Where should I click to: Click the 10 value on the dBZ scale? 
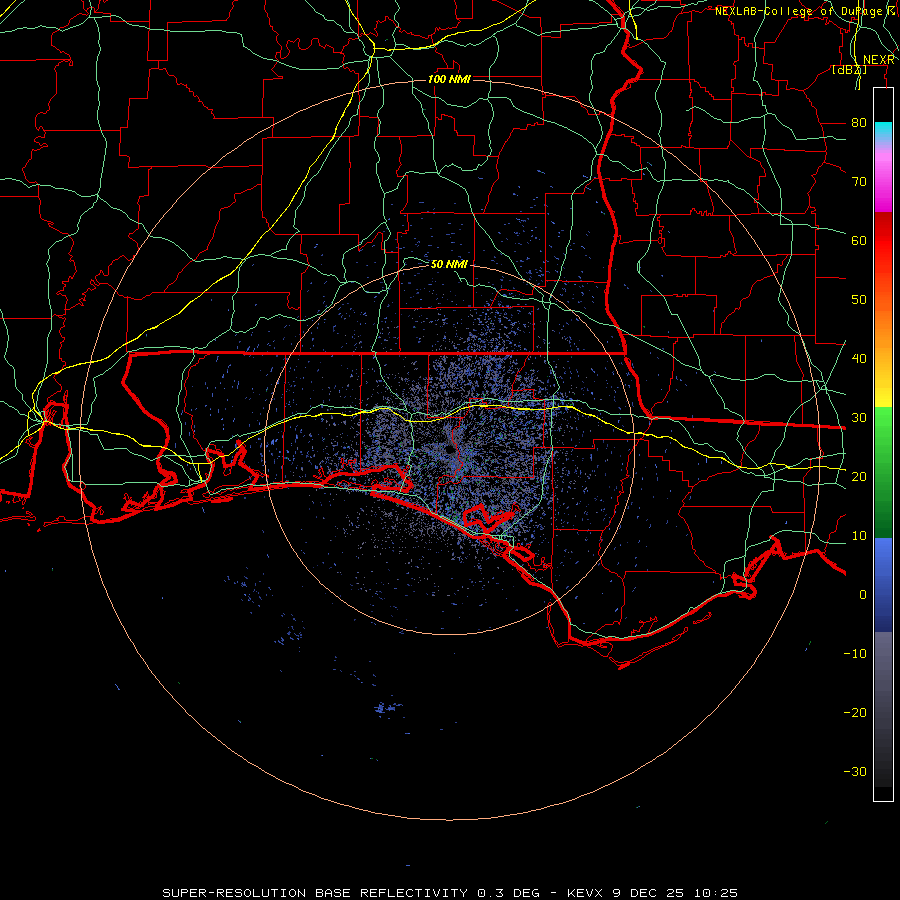pos(859,536)
